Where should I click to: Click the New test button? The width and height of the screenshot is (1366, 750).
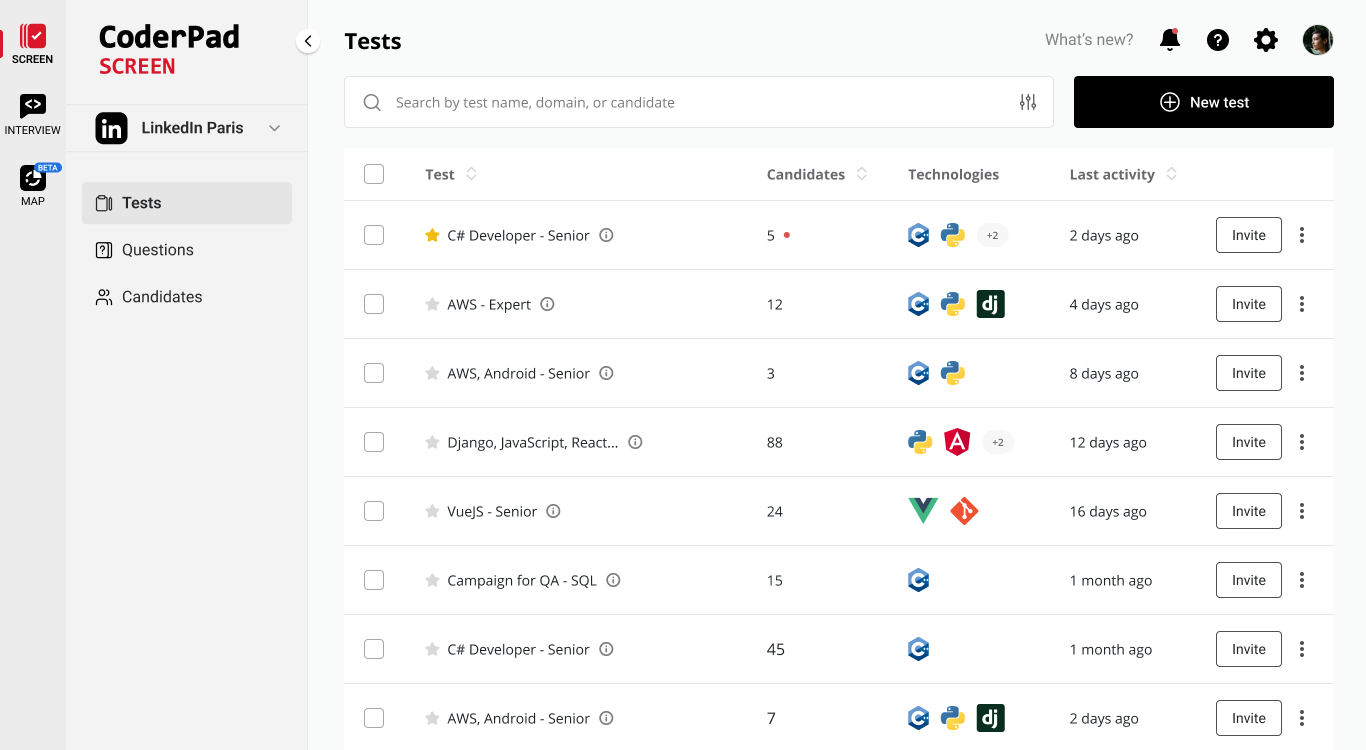coord(1203,102)
